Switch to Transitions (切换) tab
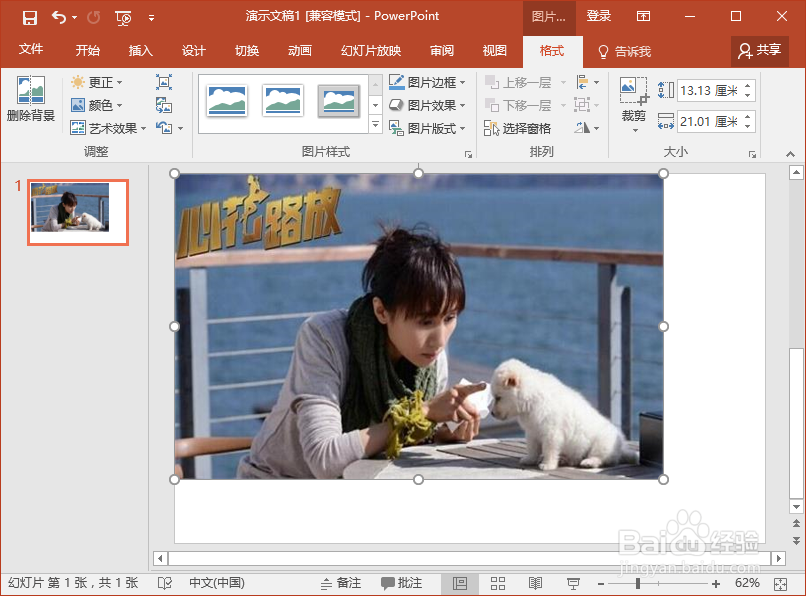The width and height of the screenshot is (806, 596). pos(247,50)
